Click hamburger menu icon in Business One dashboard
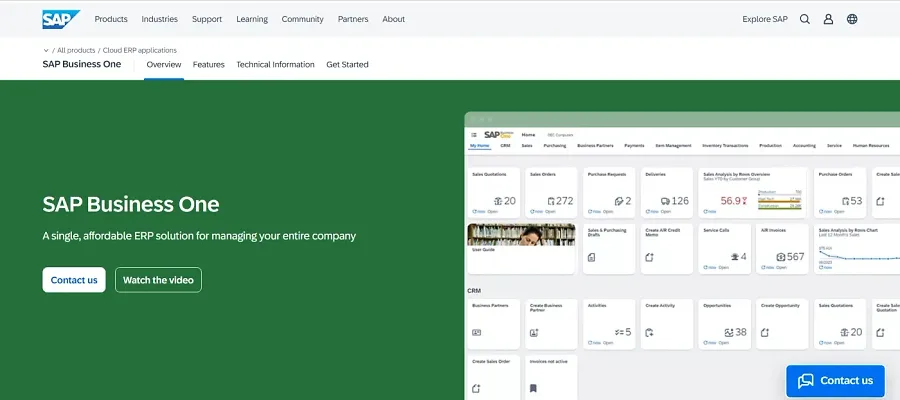The height and width of the screenshot is (400, 900). [x=474, y=135]
